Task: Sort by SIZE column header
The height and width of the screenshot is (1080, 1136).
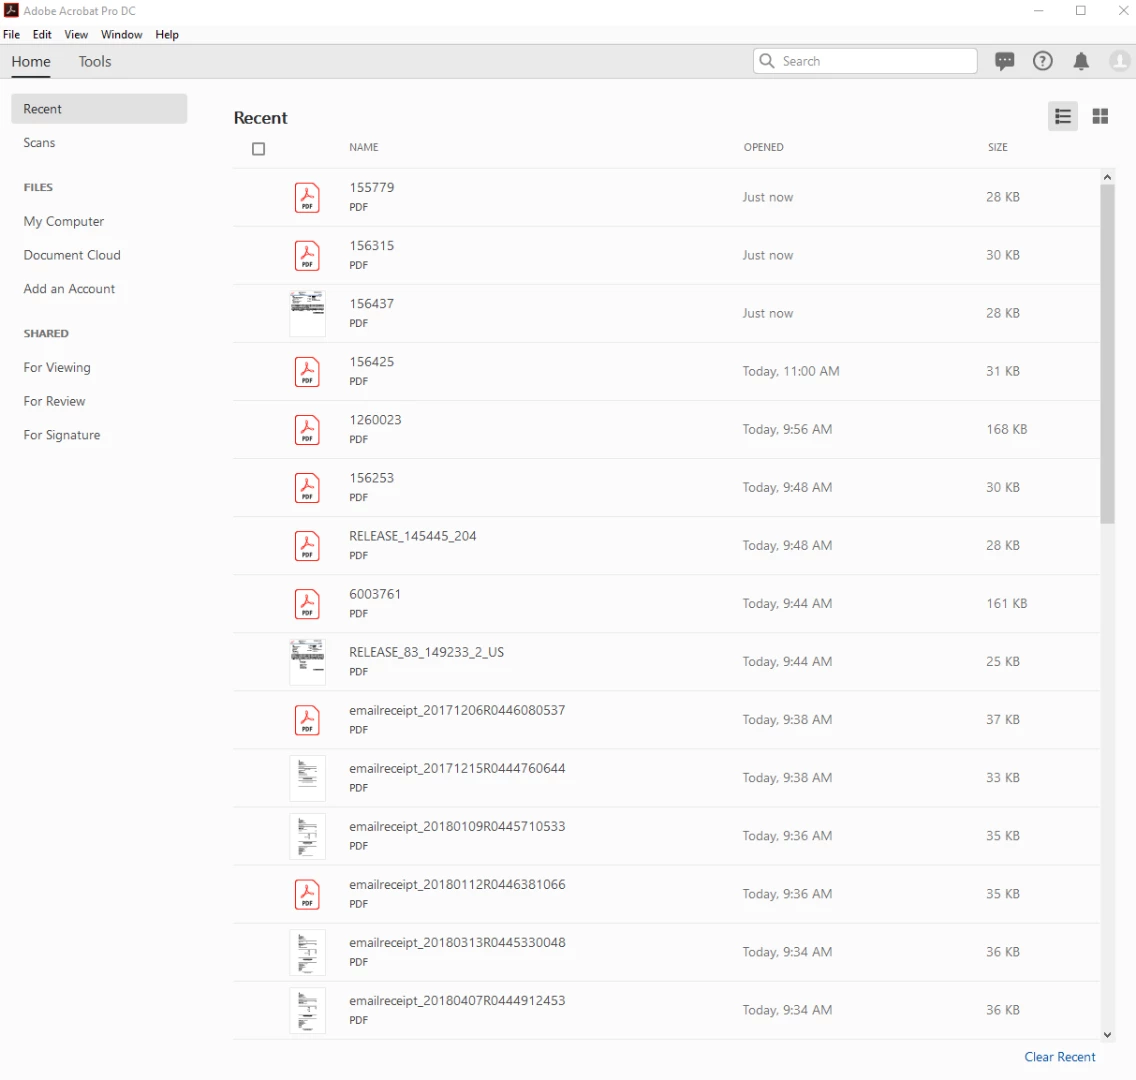Action: [x=998, y=147]
